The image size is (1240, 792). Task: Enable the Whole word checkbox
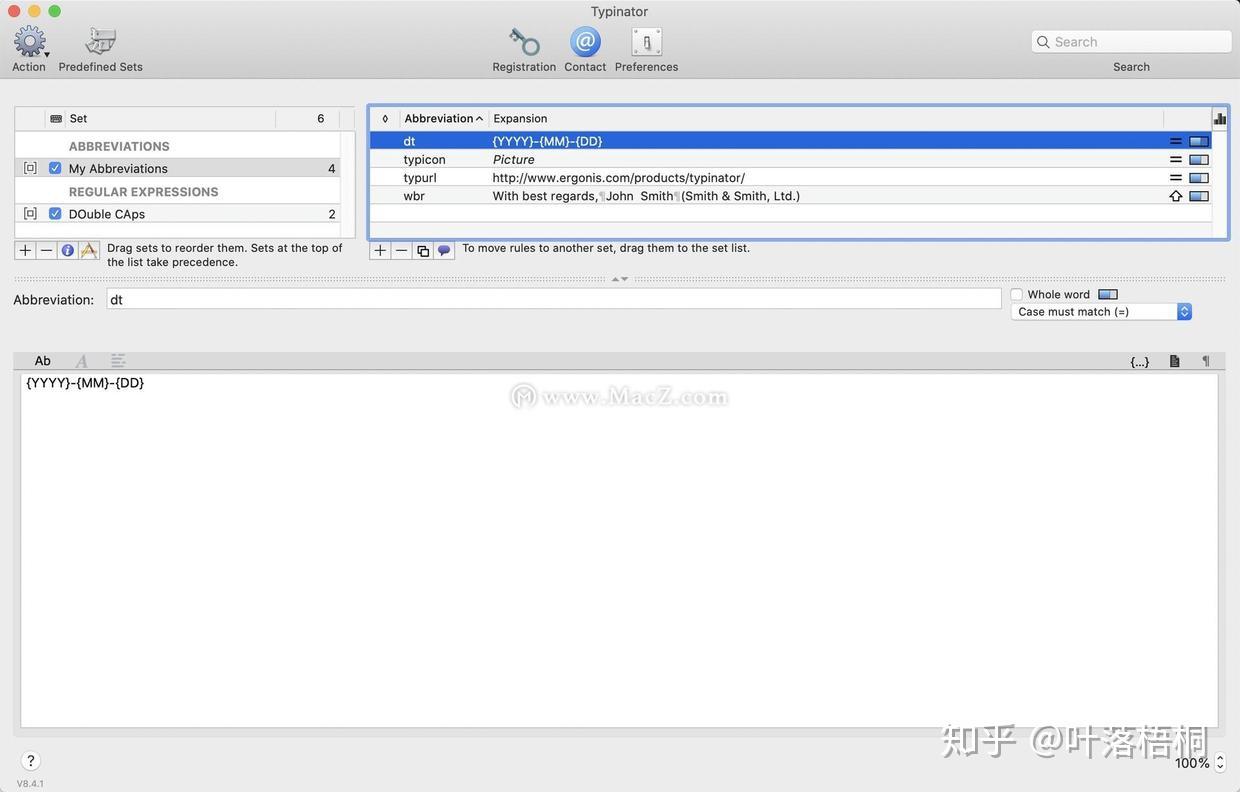coord(1017,294)
